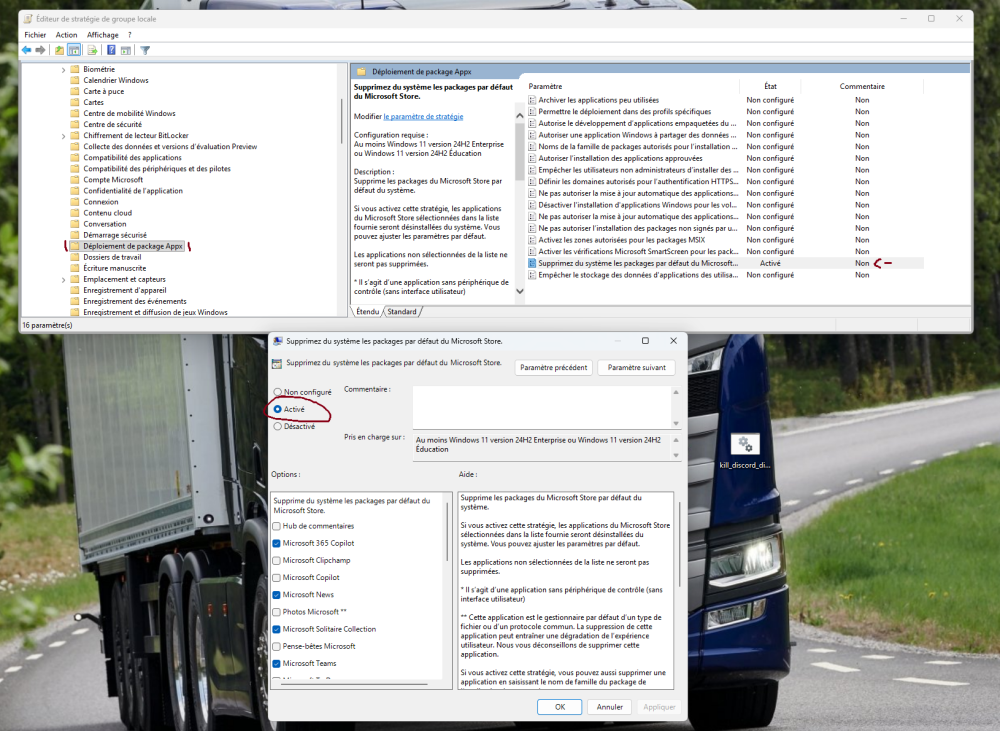The width and height of the screenshot is (1000, 731).
Task: Toggle the Show/Hide action pane toolbar icon
Action: click(x=126, y=50)
